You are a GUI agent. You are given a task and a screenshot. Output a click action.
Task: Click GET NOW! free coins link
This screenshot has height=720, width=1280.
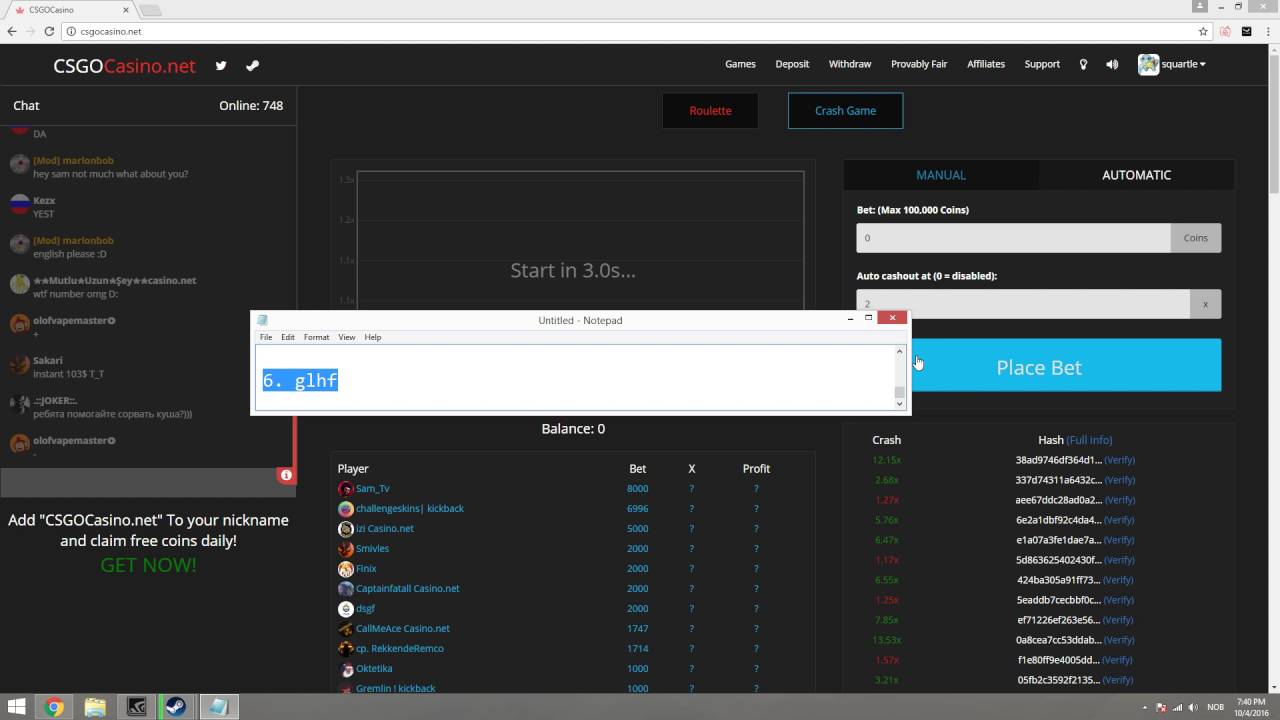(x=148, y=565)
